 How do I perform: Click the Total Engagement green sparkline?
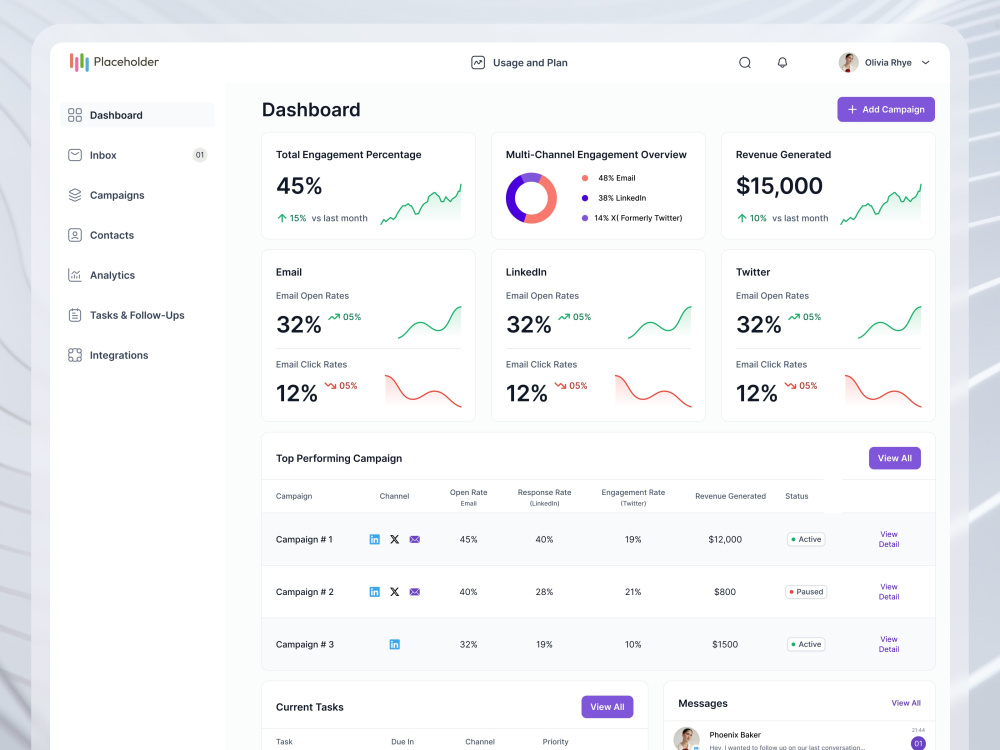[421, 204]
